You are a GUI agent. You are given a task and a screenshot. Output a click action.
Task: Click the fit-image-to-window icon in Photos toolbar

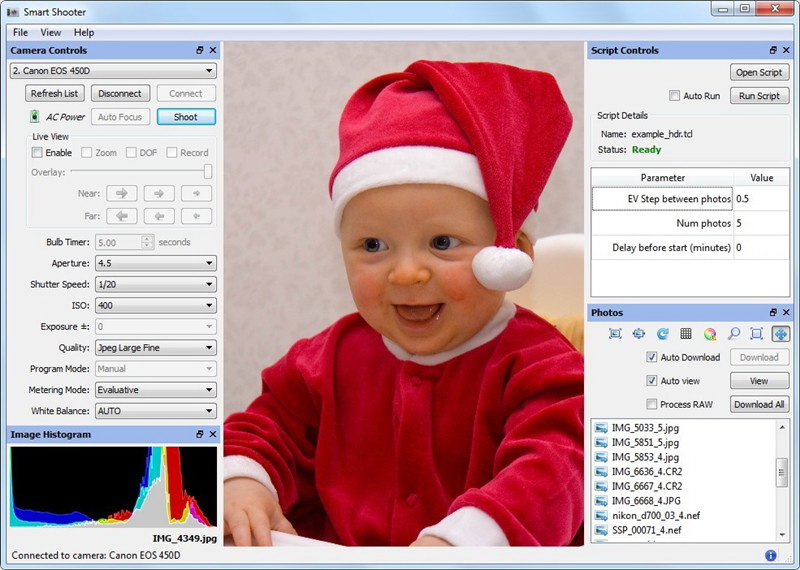[x=615, y=334]
